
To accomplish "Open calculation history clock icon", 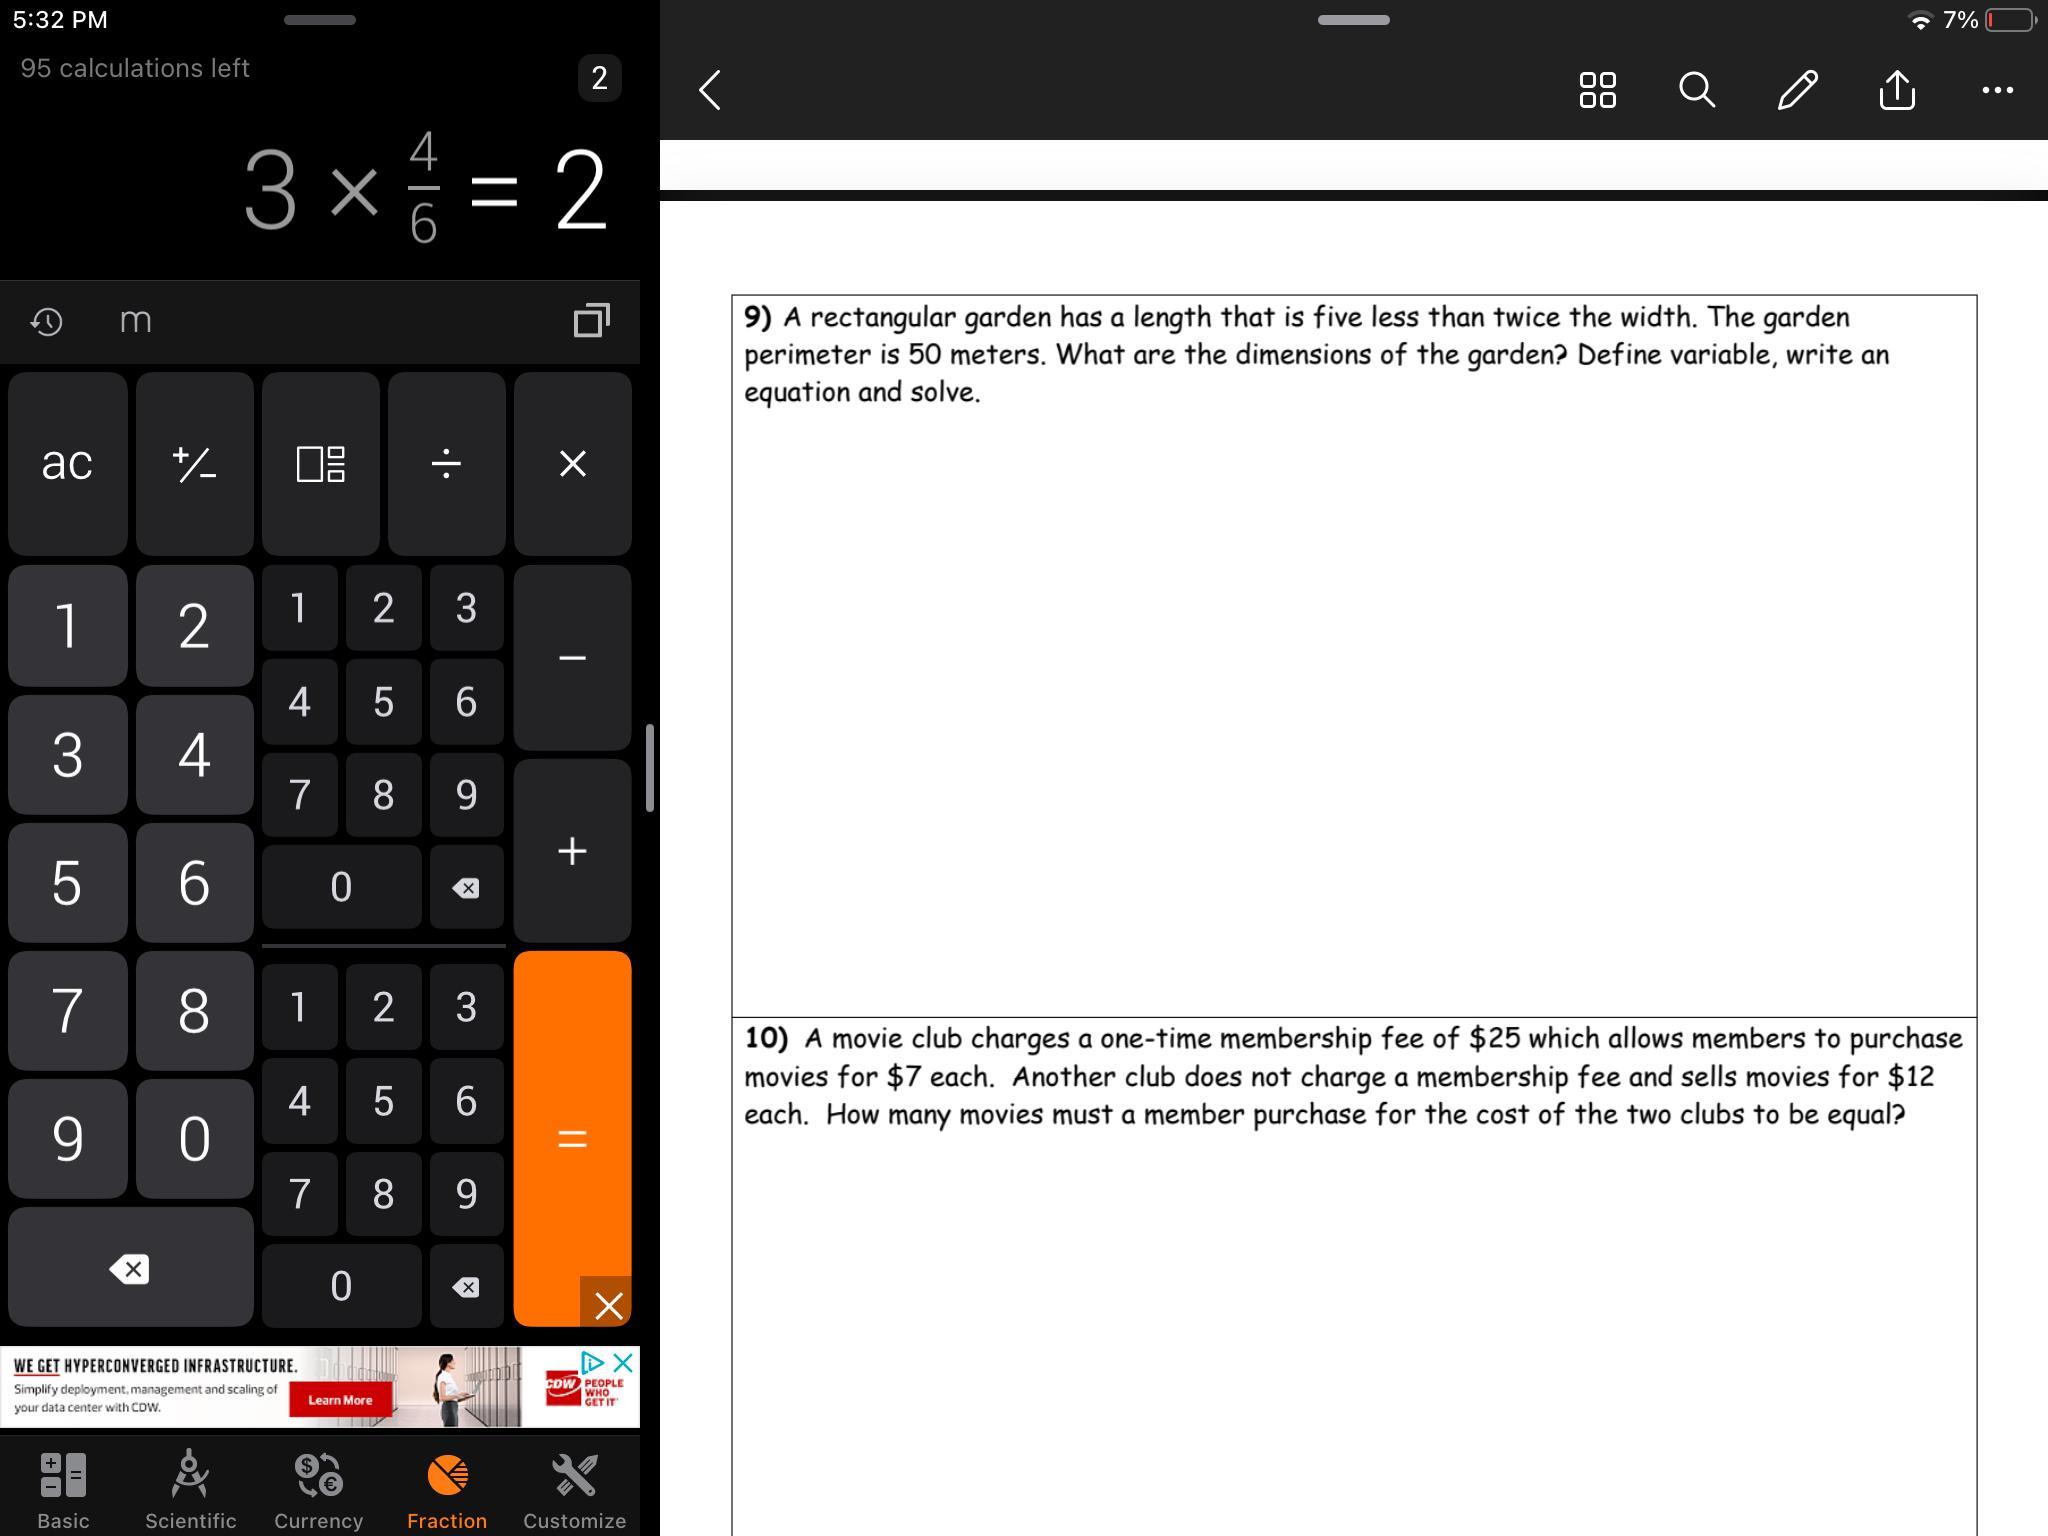I will 46,321.
